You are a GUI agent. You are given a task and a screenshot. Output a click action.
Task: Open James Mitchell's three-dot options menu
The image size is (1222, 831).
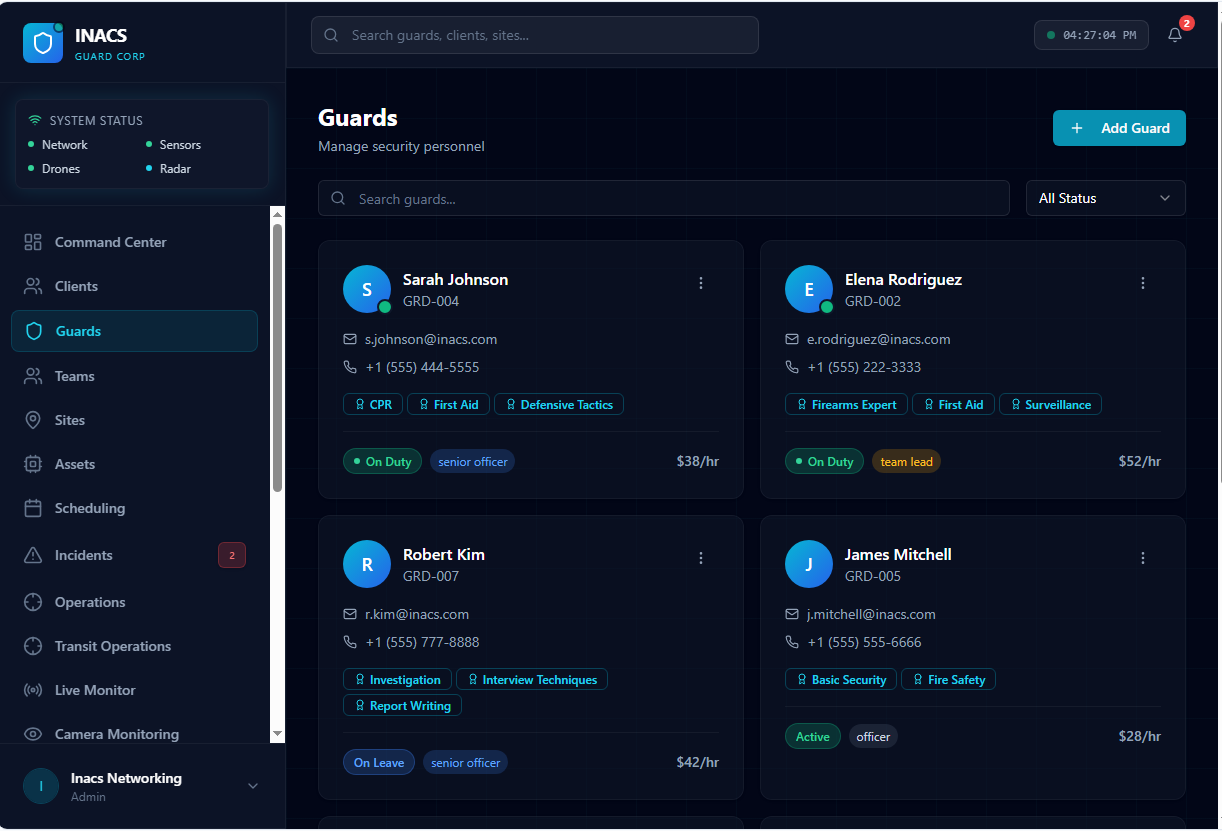pos(1143,558)
